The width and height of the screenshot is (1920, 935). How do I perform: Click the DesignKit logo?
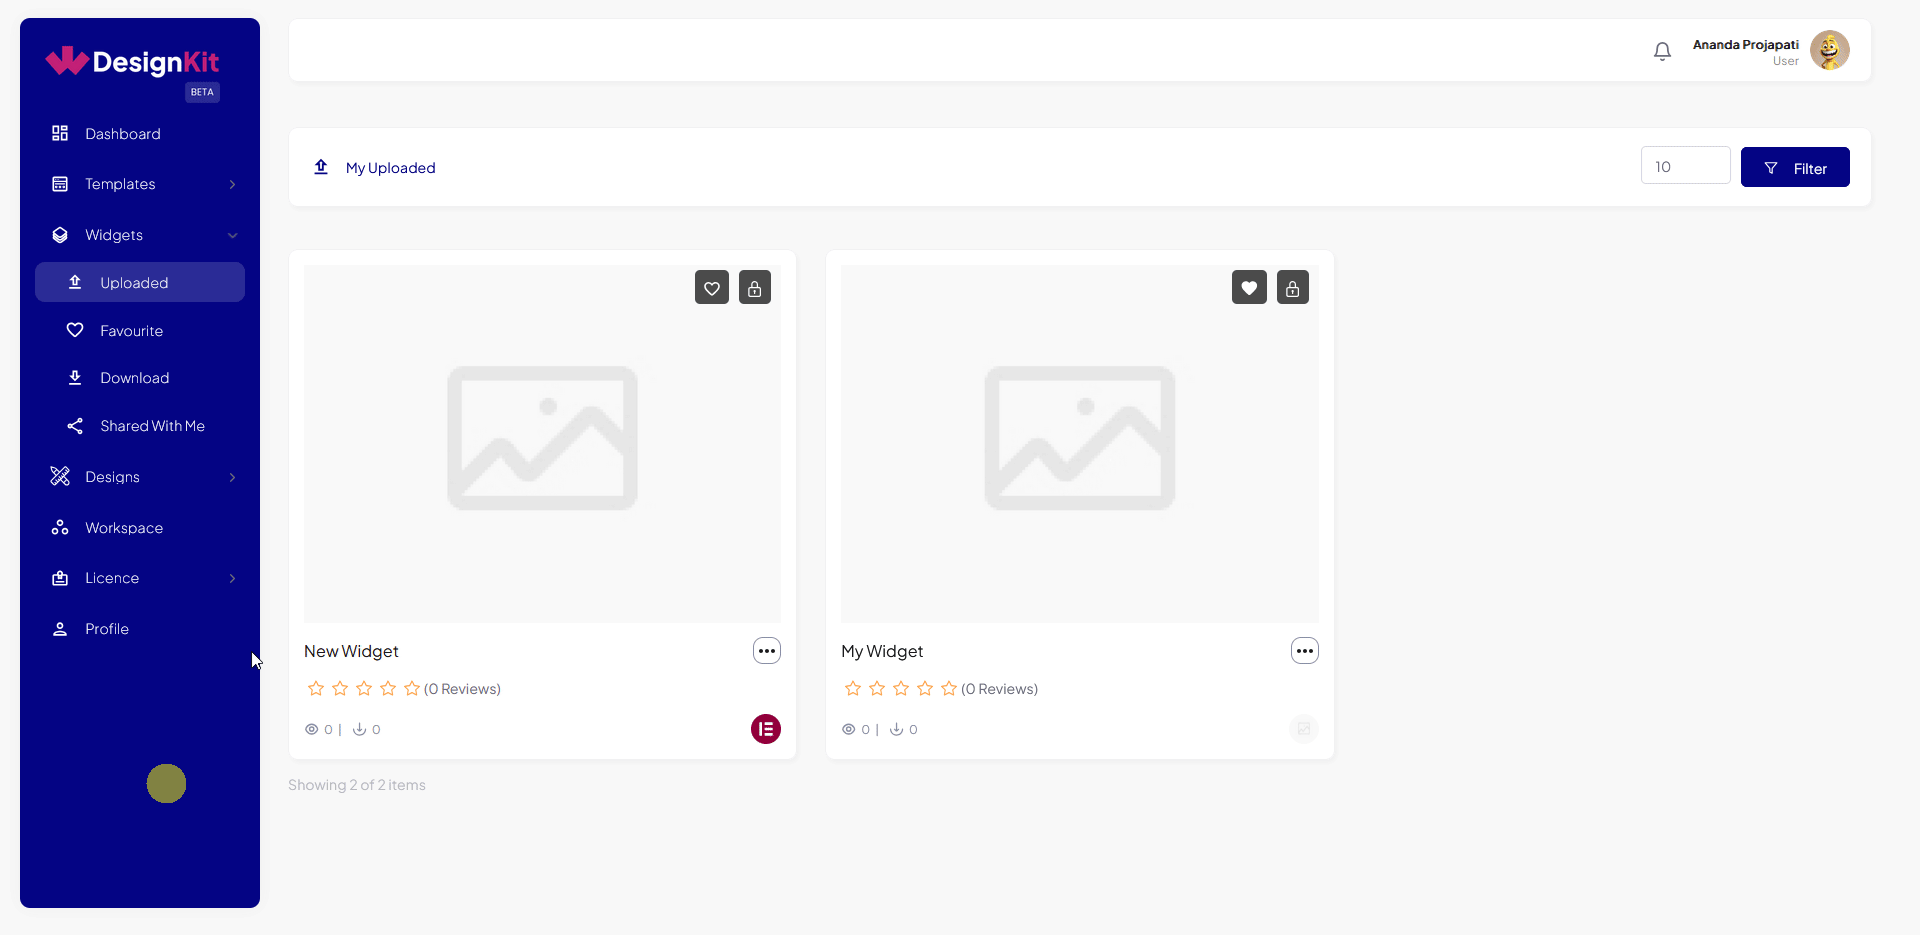(x=132, y=62)
